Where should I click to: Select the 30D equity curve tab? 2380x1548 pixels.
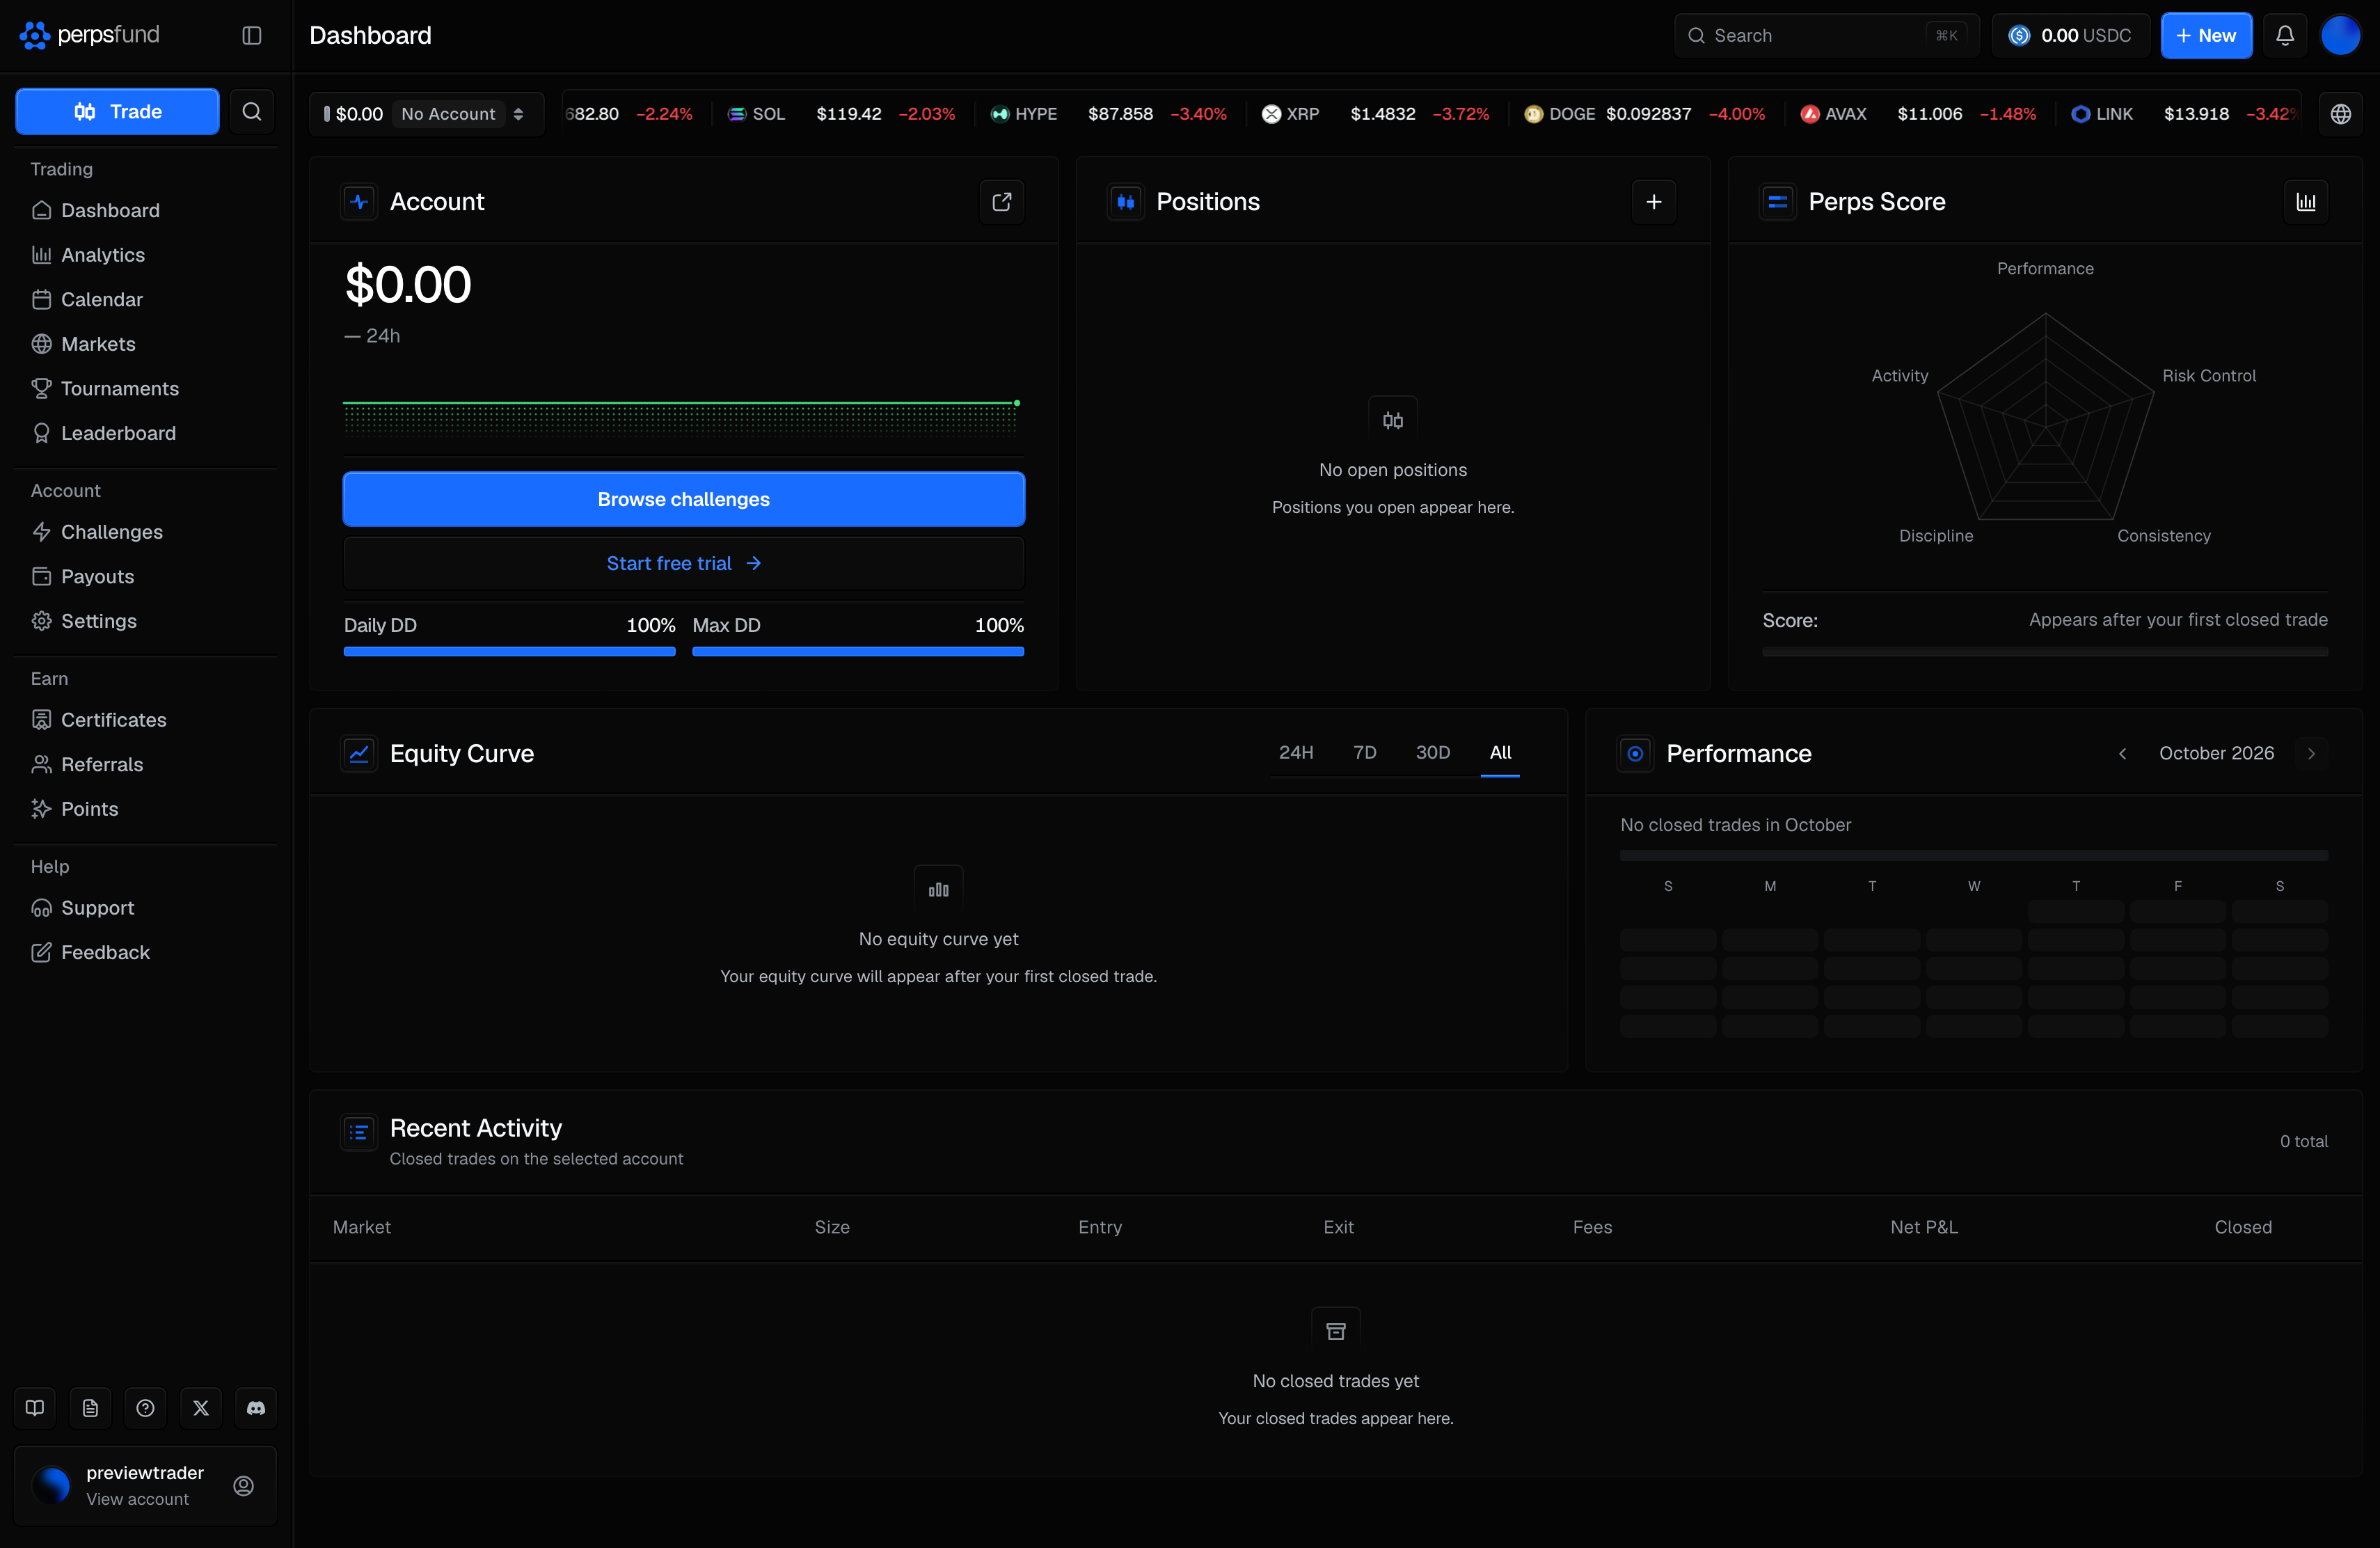(x=1433, y=753)
